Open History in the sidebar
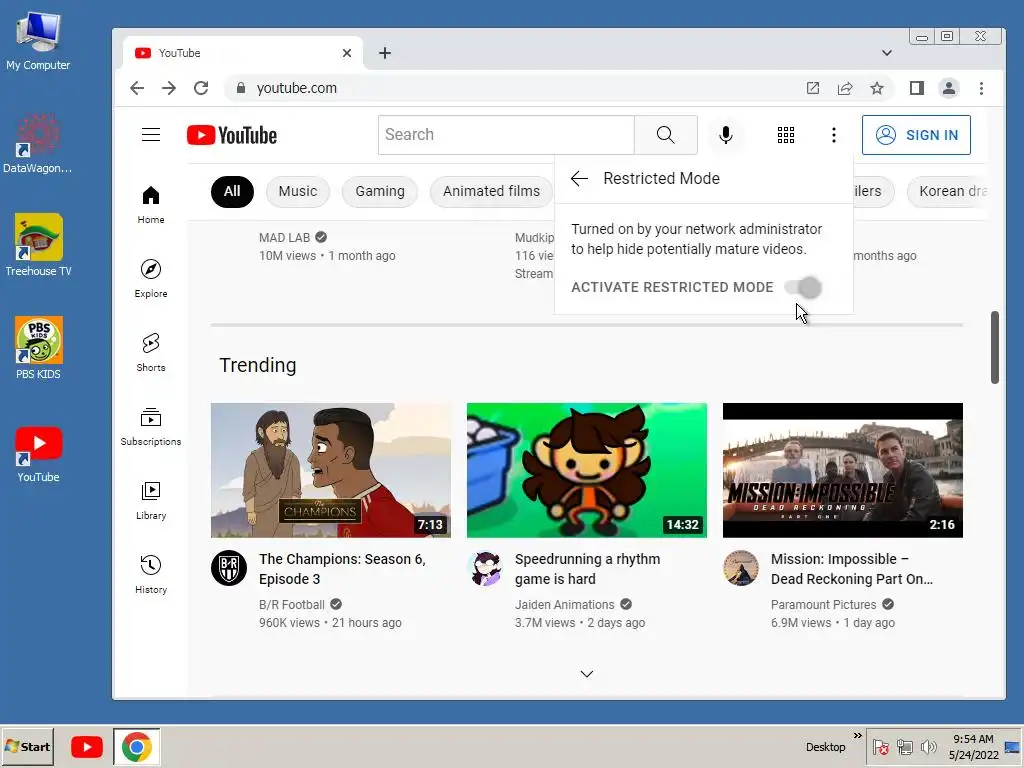Viewport: 1024px width, 768px height. [x=151, y=574]
